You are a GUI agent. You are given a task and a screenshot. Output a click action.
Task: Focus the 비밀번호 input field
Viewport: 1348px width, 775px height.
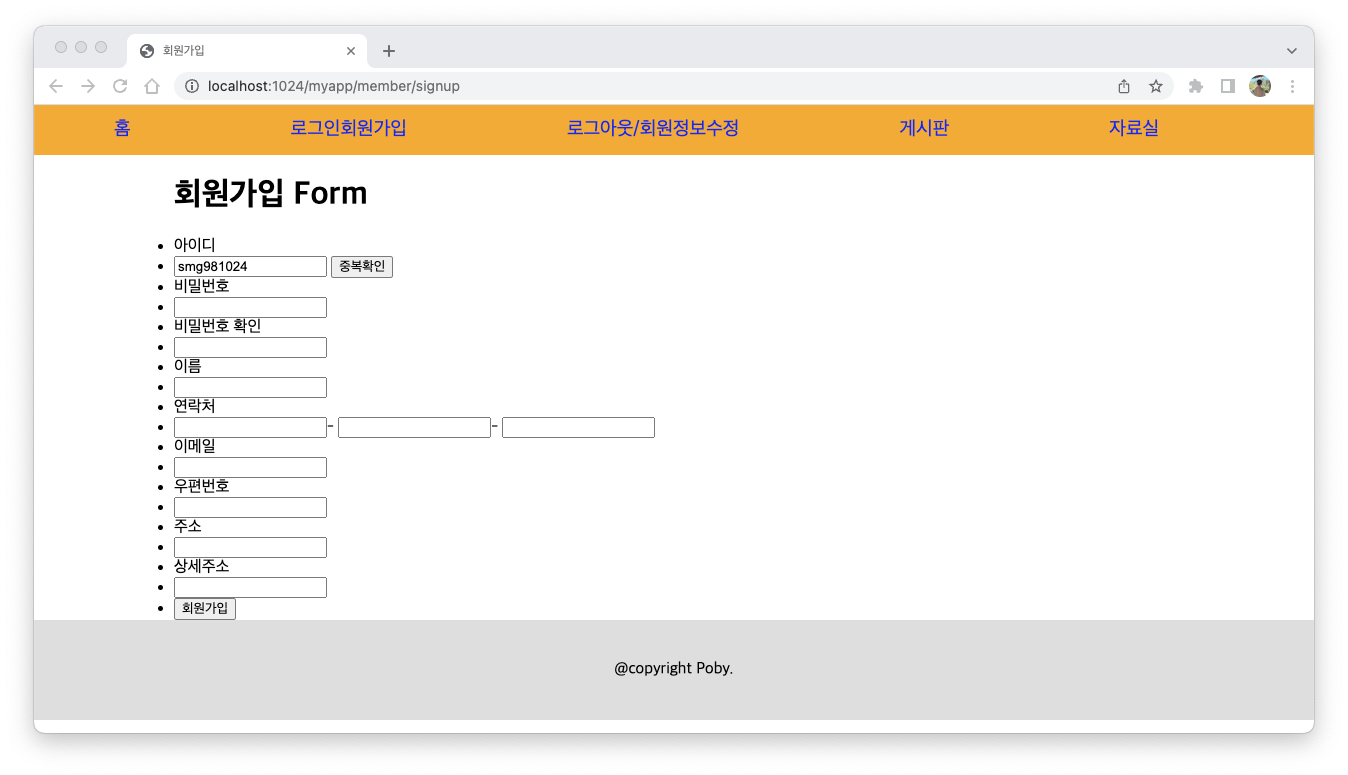(x=250, y=307)
